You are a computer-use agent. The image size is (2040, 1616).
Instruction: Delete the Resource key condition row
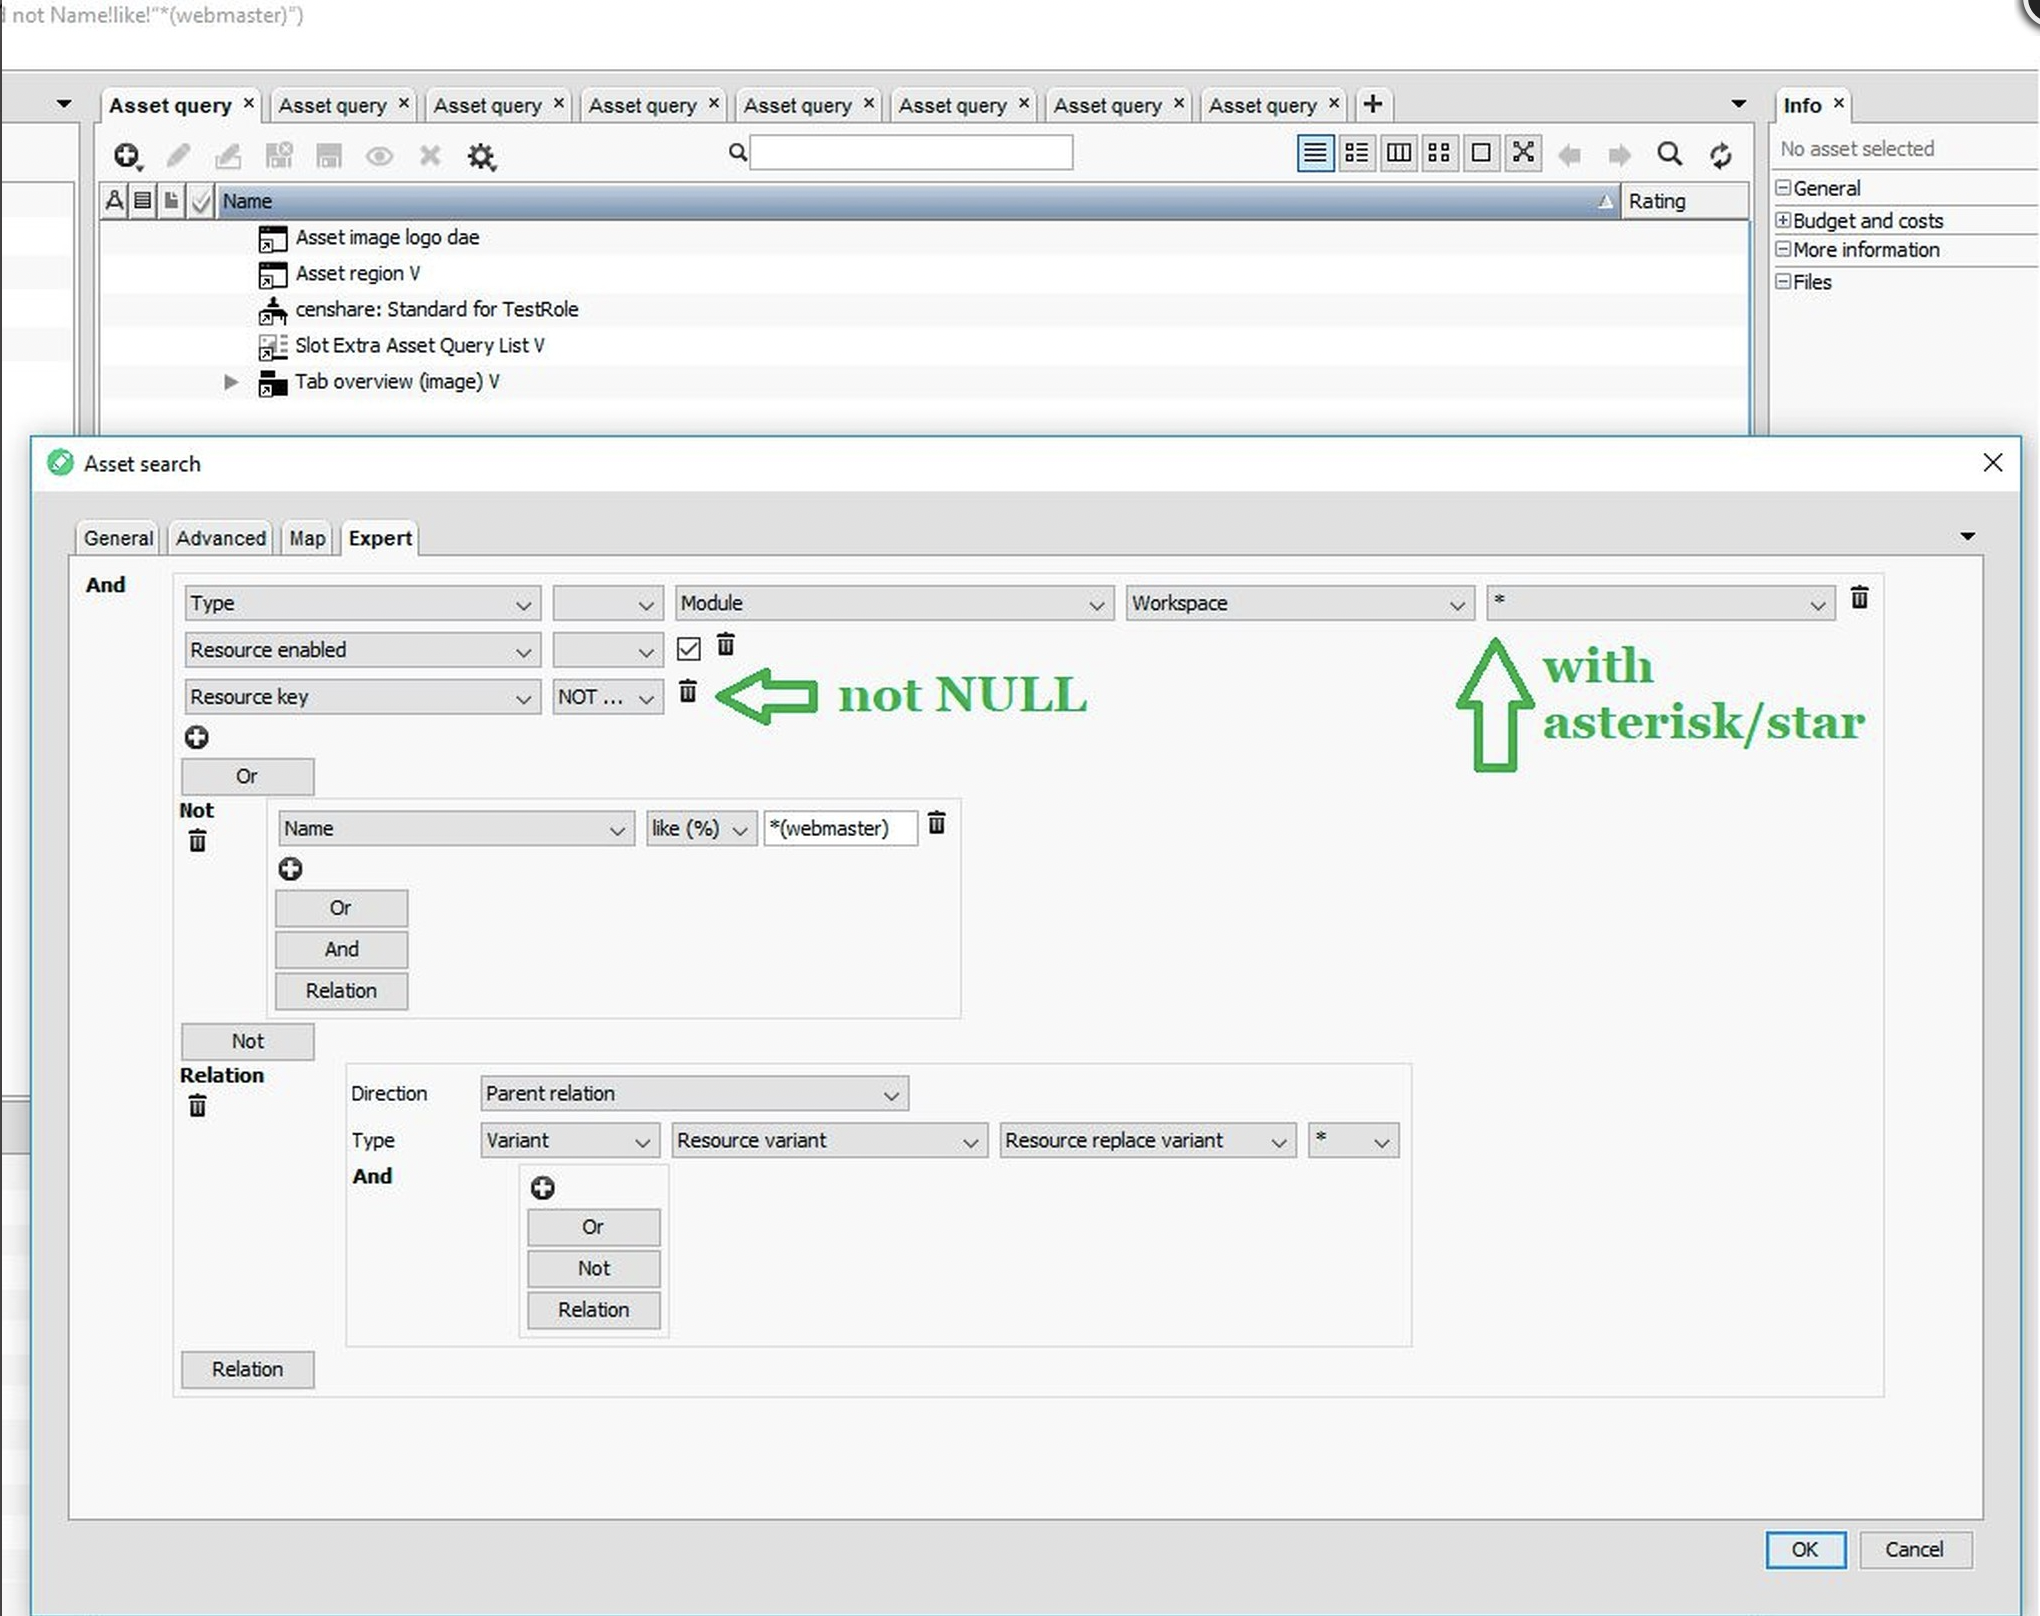[688, 692]
